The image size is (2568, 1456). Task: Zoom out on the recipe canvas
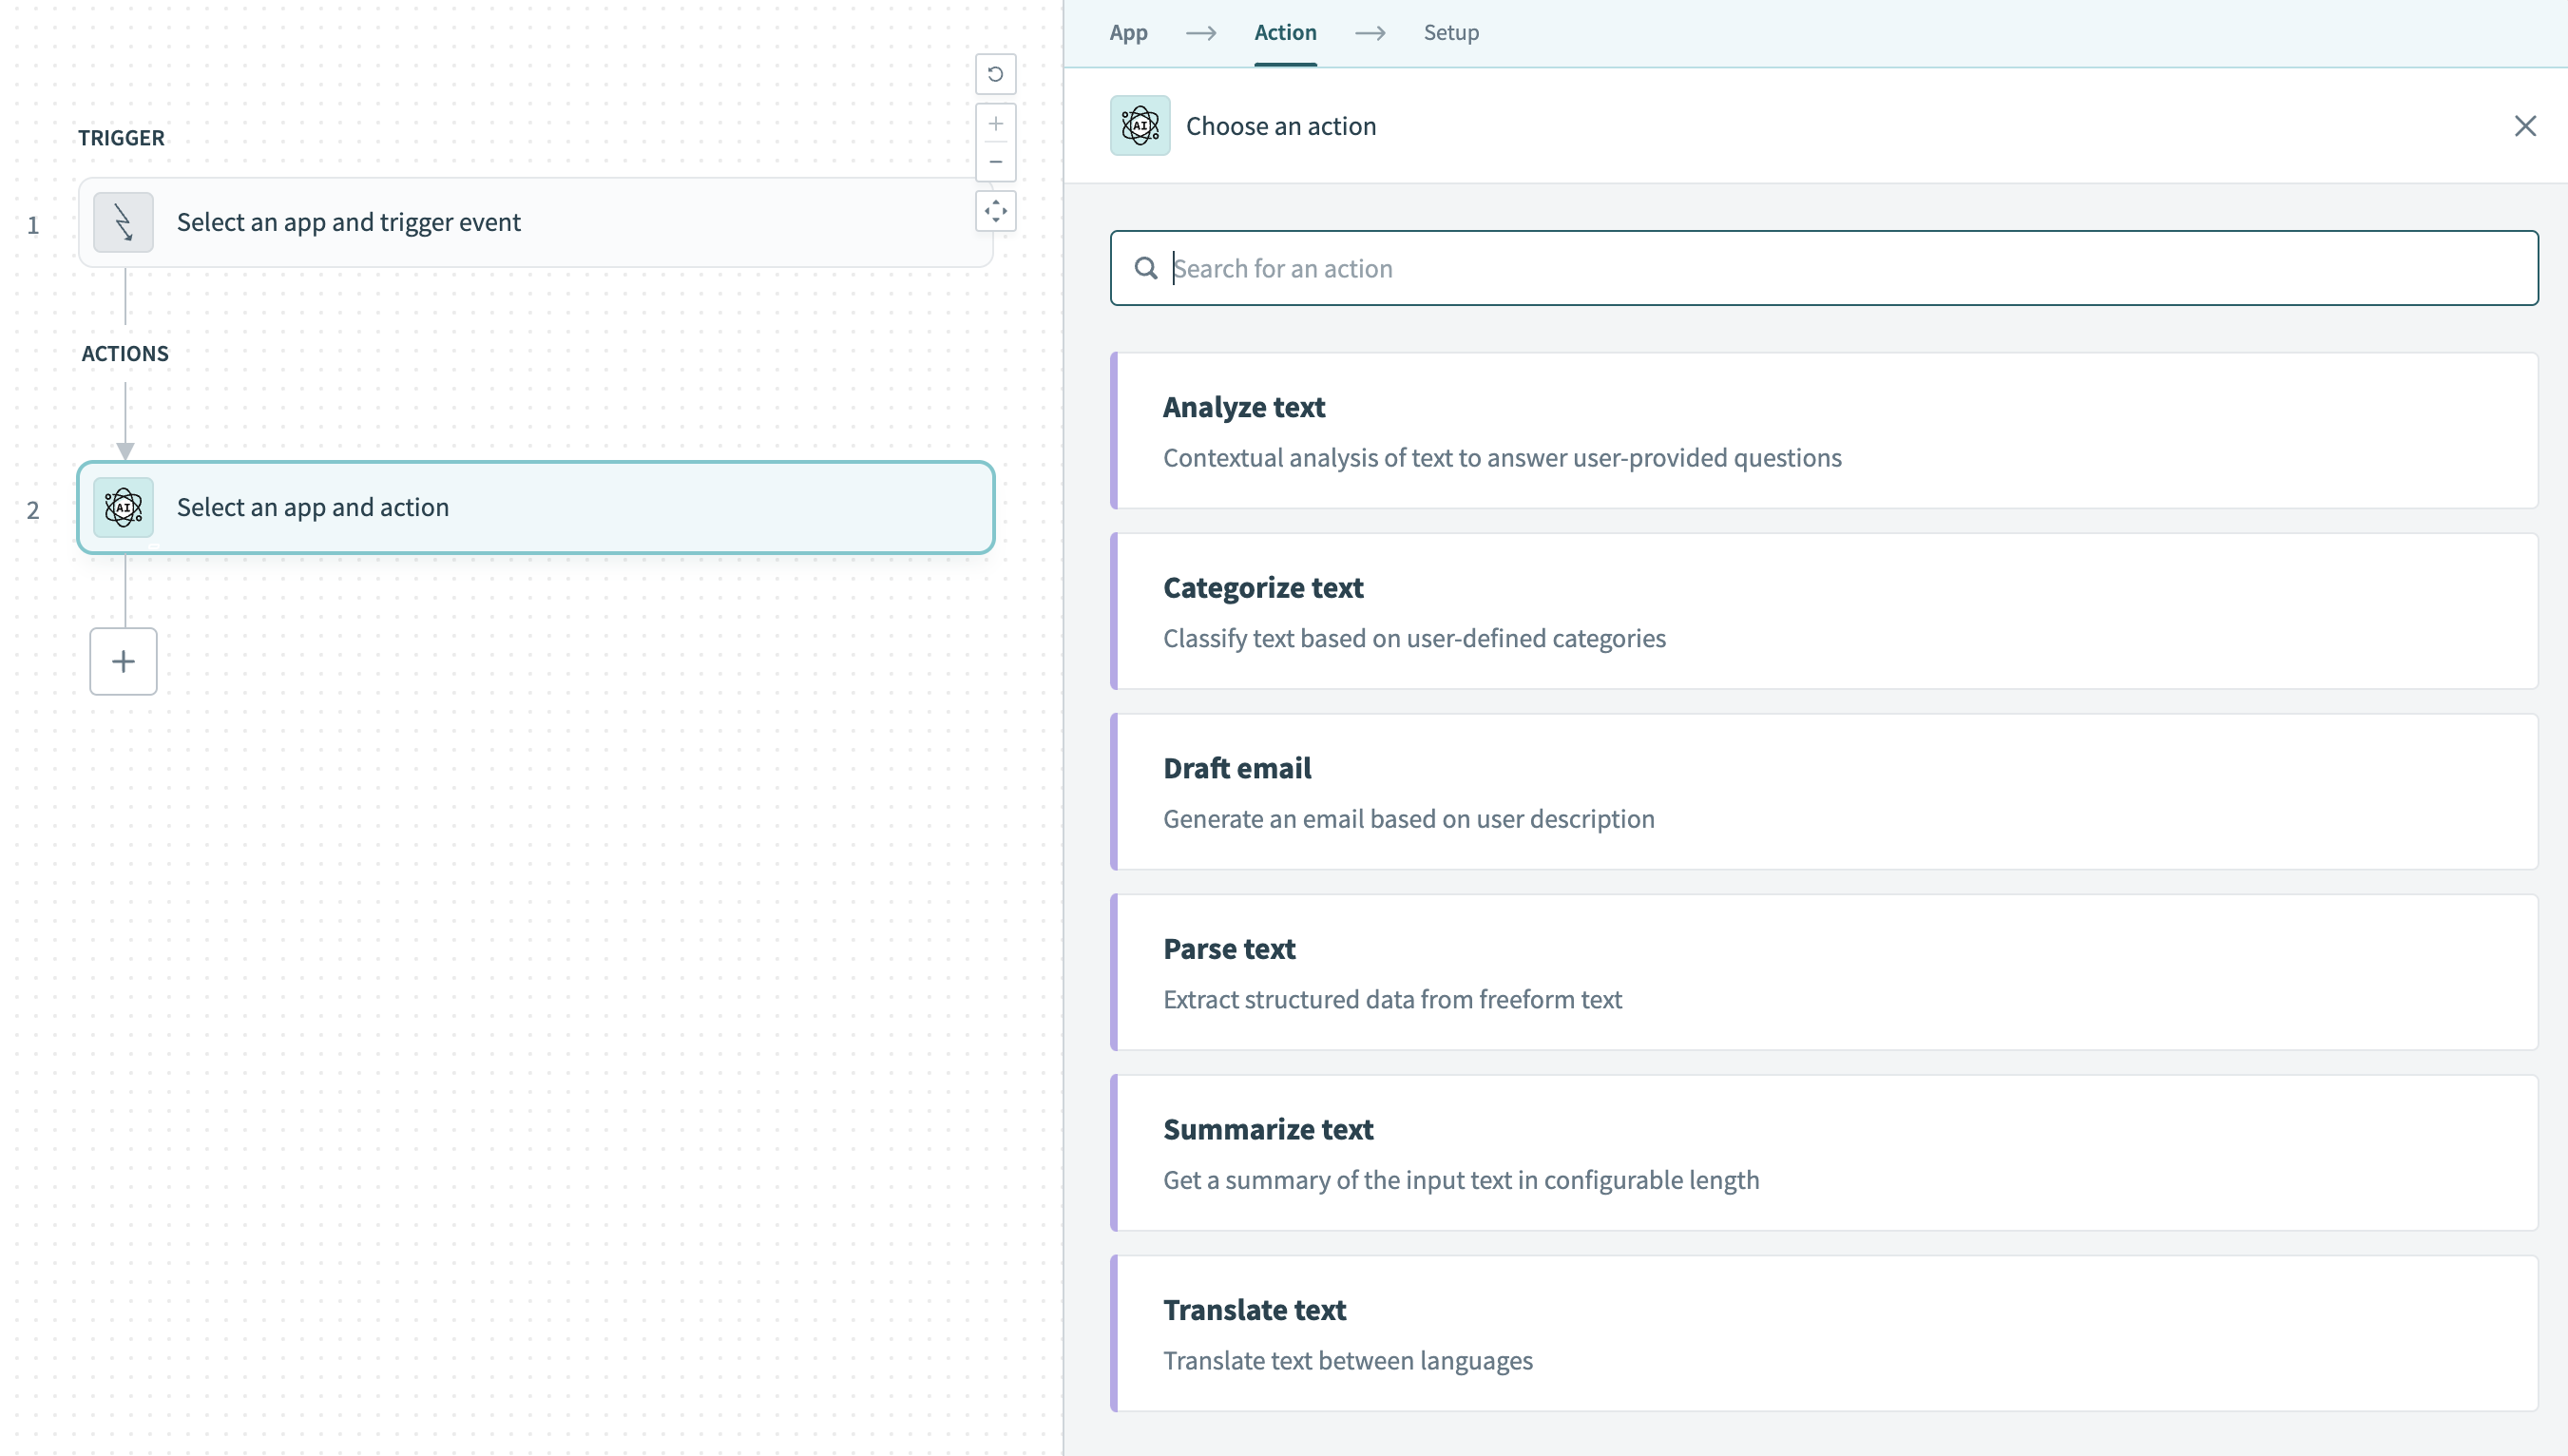(995, 162)
